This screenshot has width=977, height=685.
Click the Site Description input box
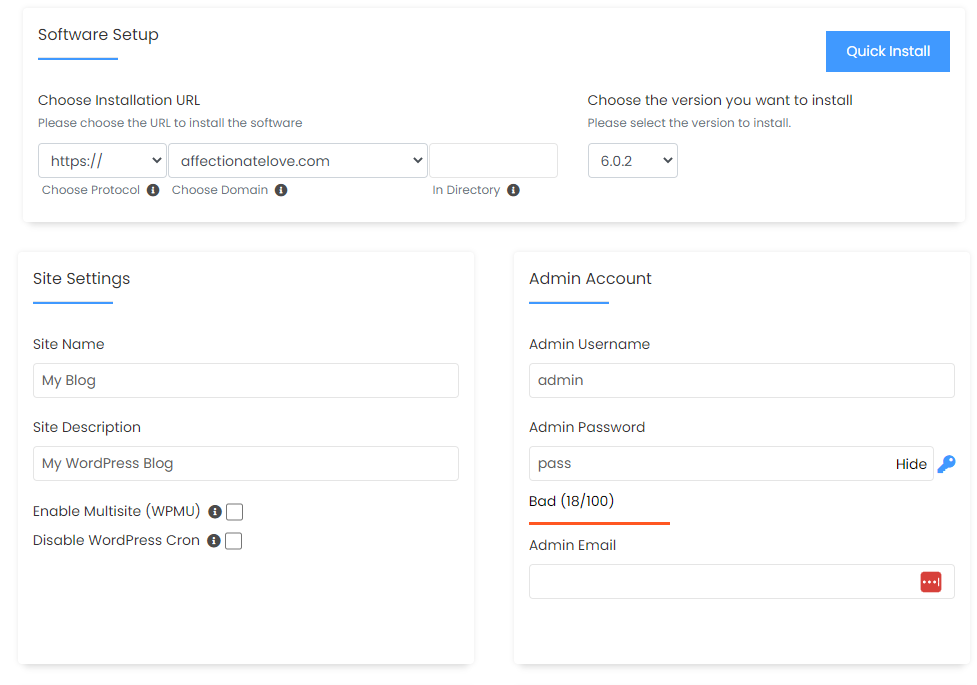click(245, 464)
